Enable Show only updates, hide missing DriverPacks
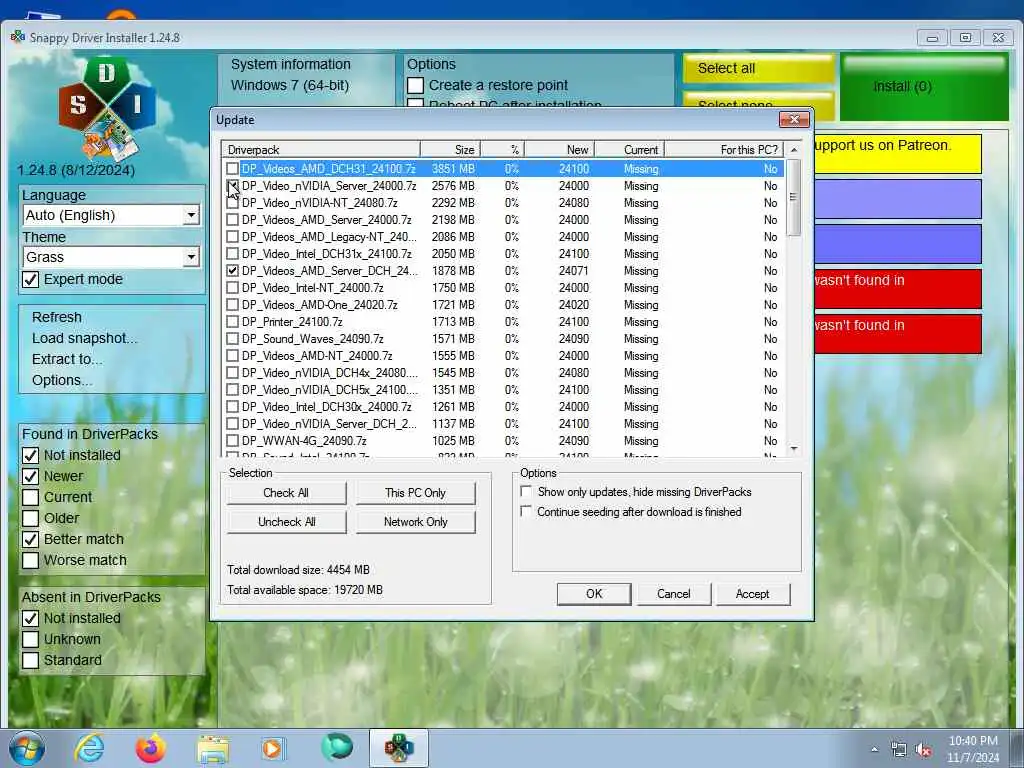The height and width of the screenshot is (768, 1024). pos(526,491)
